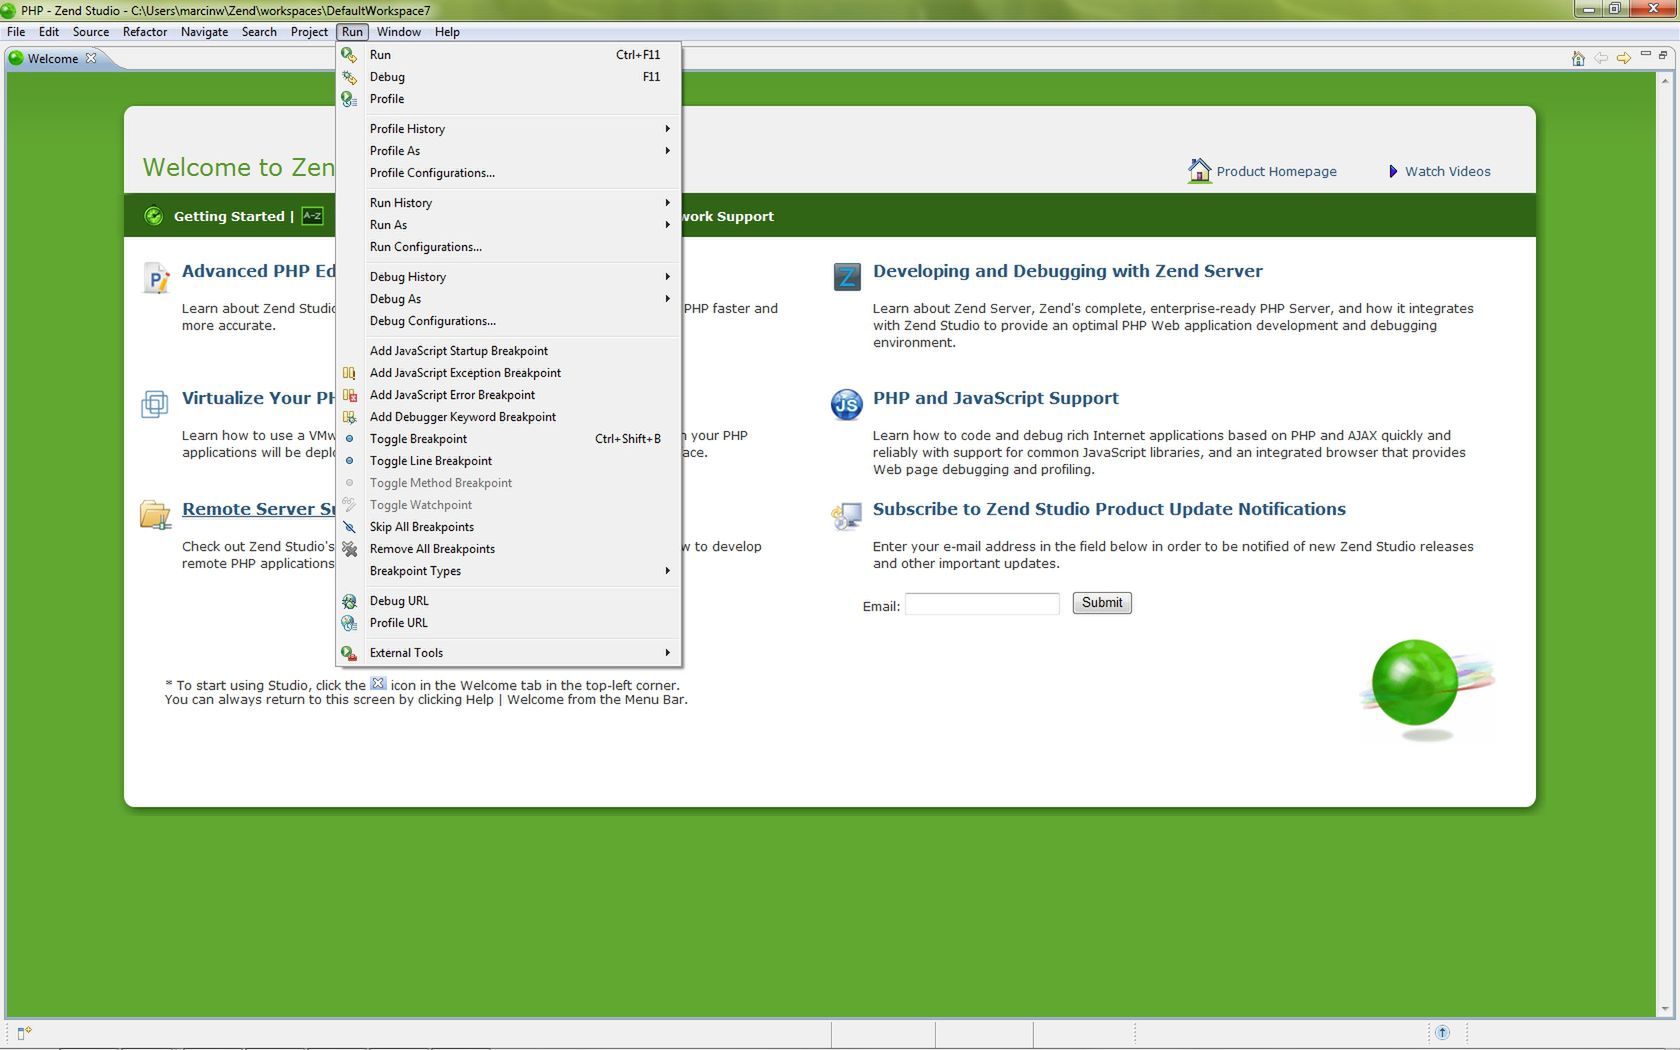Open the Help menu
1680x1050 pixels.
447,32
